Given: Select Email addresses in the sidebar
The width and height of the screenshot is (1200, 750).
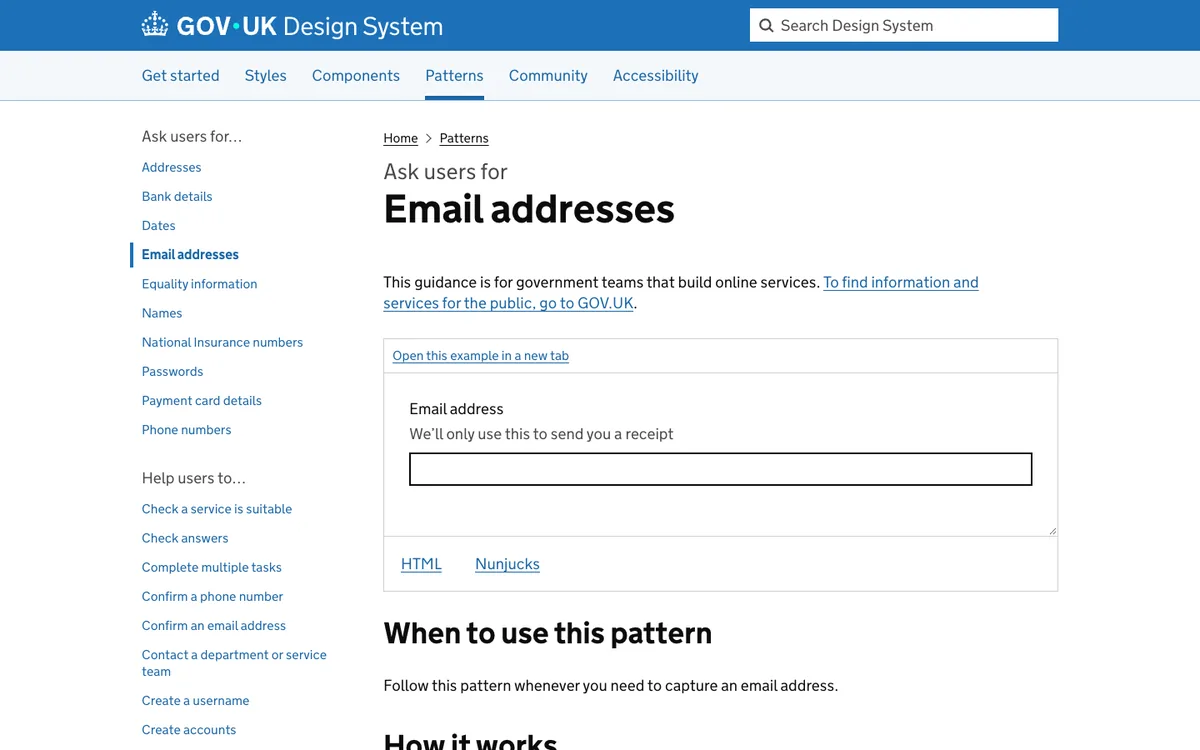Looking at the screenshot, I should point(190,255).
